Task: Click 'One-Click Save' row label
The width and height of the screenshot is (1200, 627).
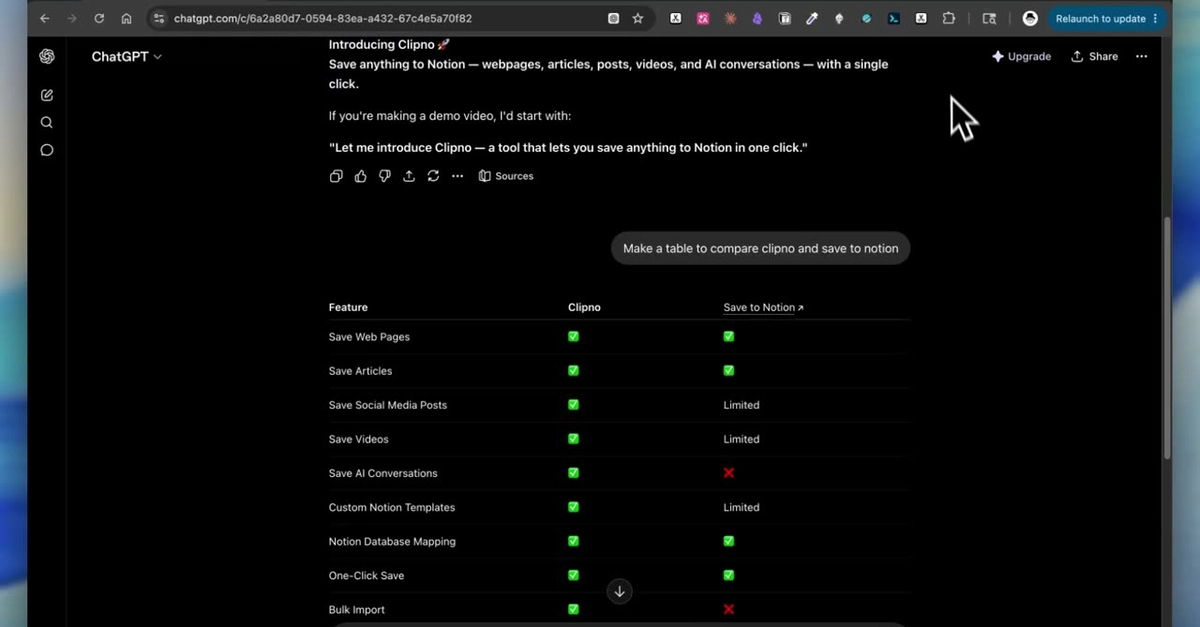Action: (366, 576)
